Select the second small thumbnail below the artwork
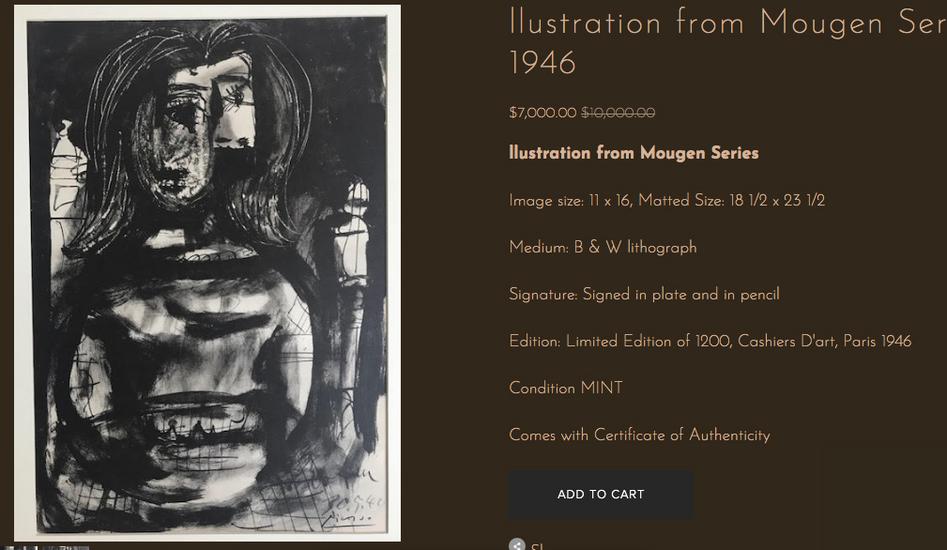947x550 pixels. (68, 548)
